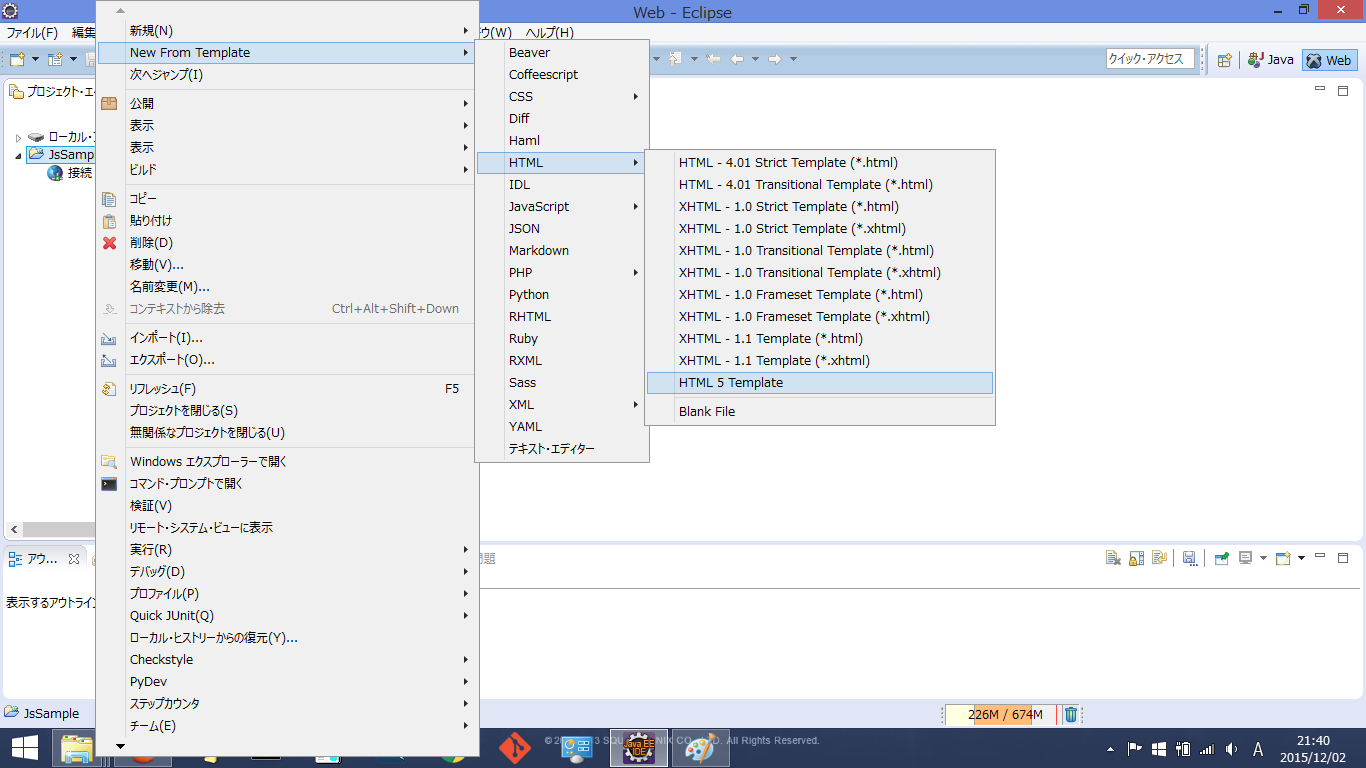The height and width of the screenshot is (768, 1366).
Task: Open the チーム(E) submenu
Action: 287,725
